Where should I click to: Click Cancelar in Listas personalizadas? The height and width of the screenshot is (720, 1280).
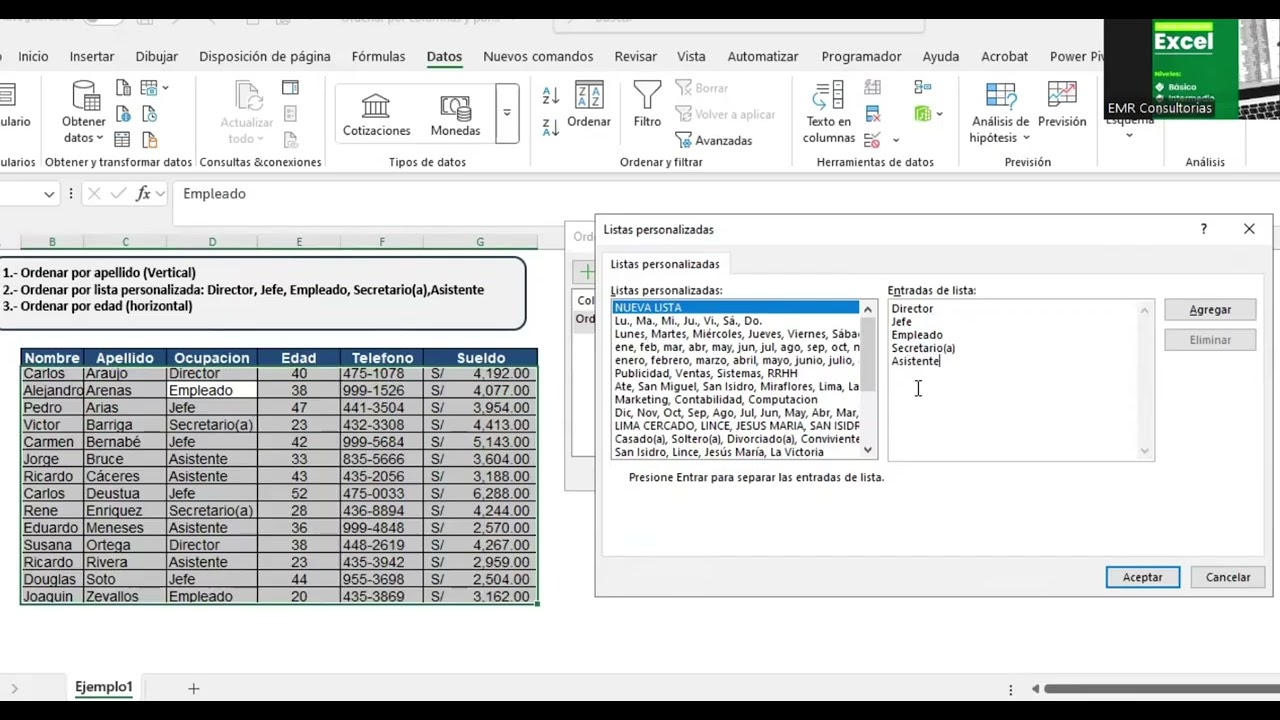tap(1228, 577)
